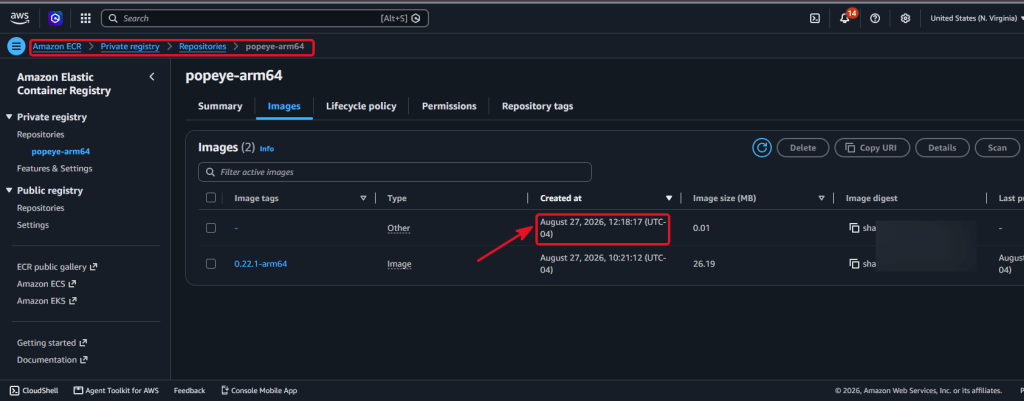1024x401 pixels.
Task: Click the 0.01 image size value
Action: click(701, 228)
